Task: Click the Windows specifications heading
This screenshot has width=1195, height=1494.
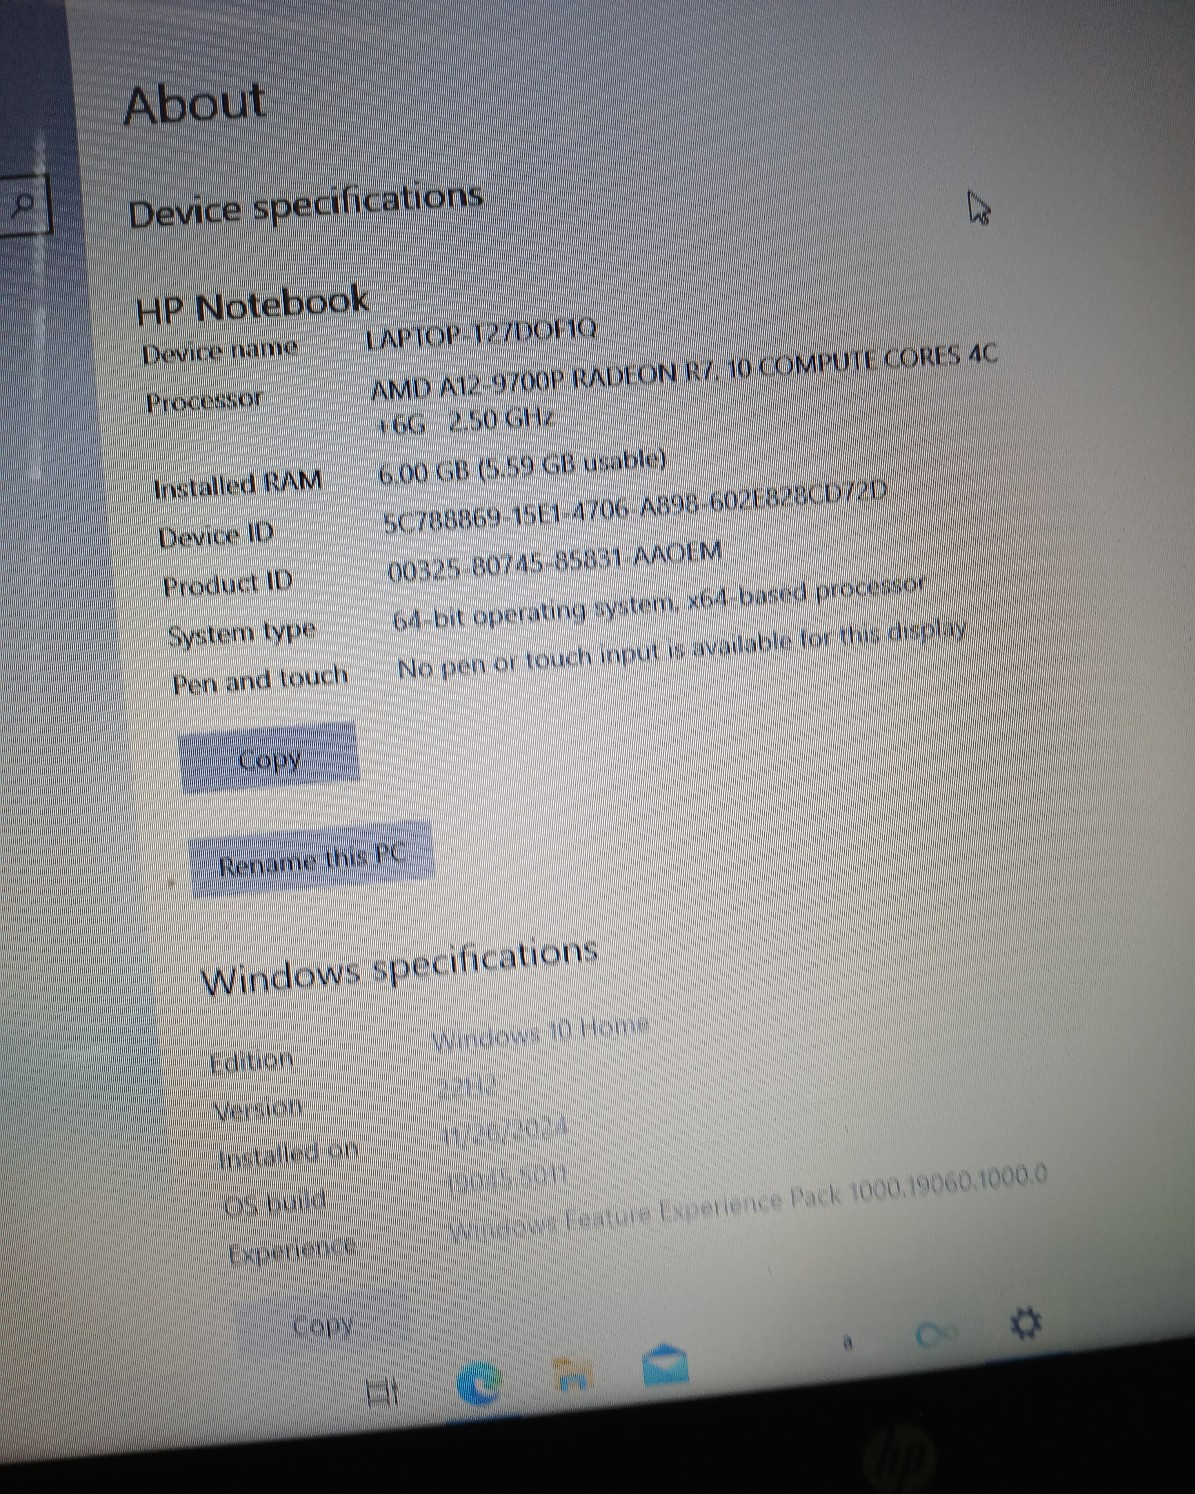Action: coord(399,965)
